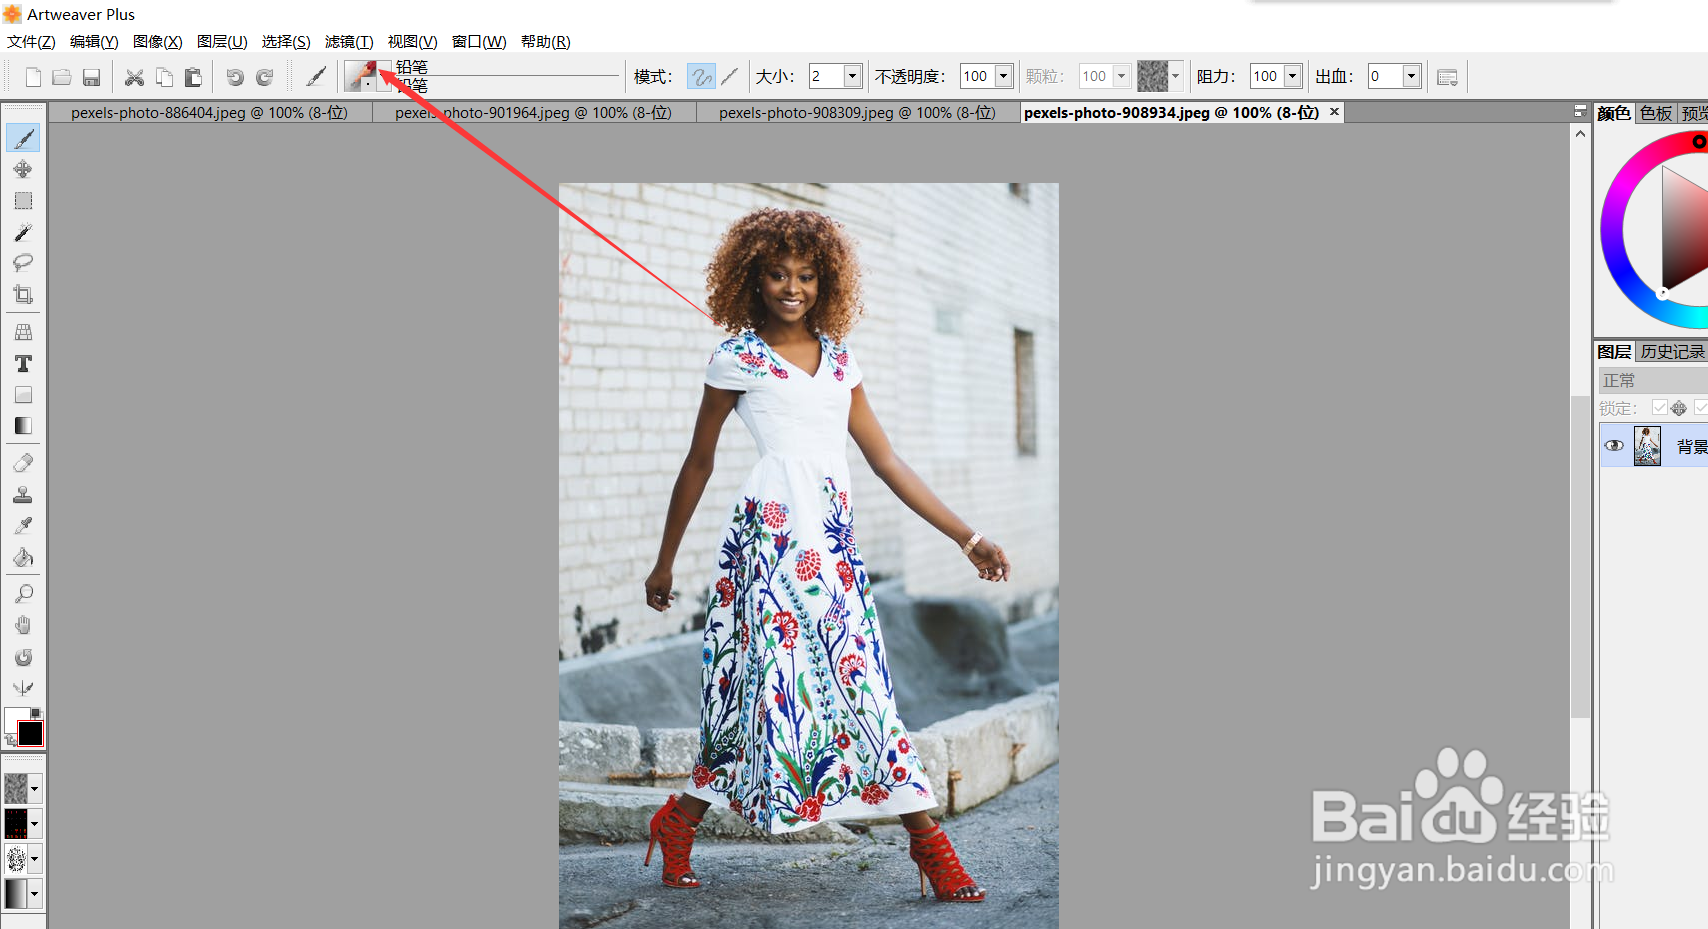Click the size value field
The image size is (1708, 929).
[827, 76]
